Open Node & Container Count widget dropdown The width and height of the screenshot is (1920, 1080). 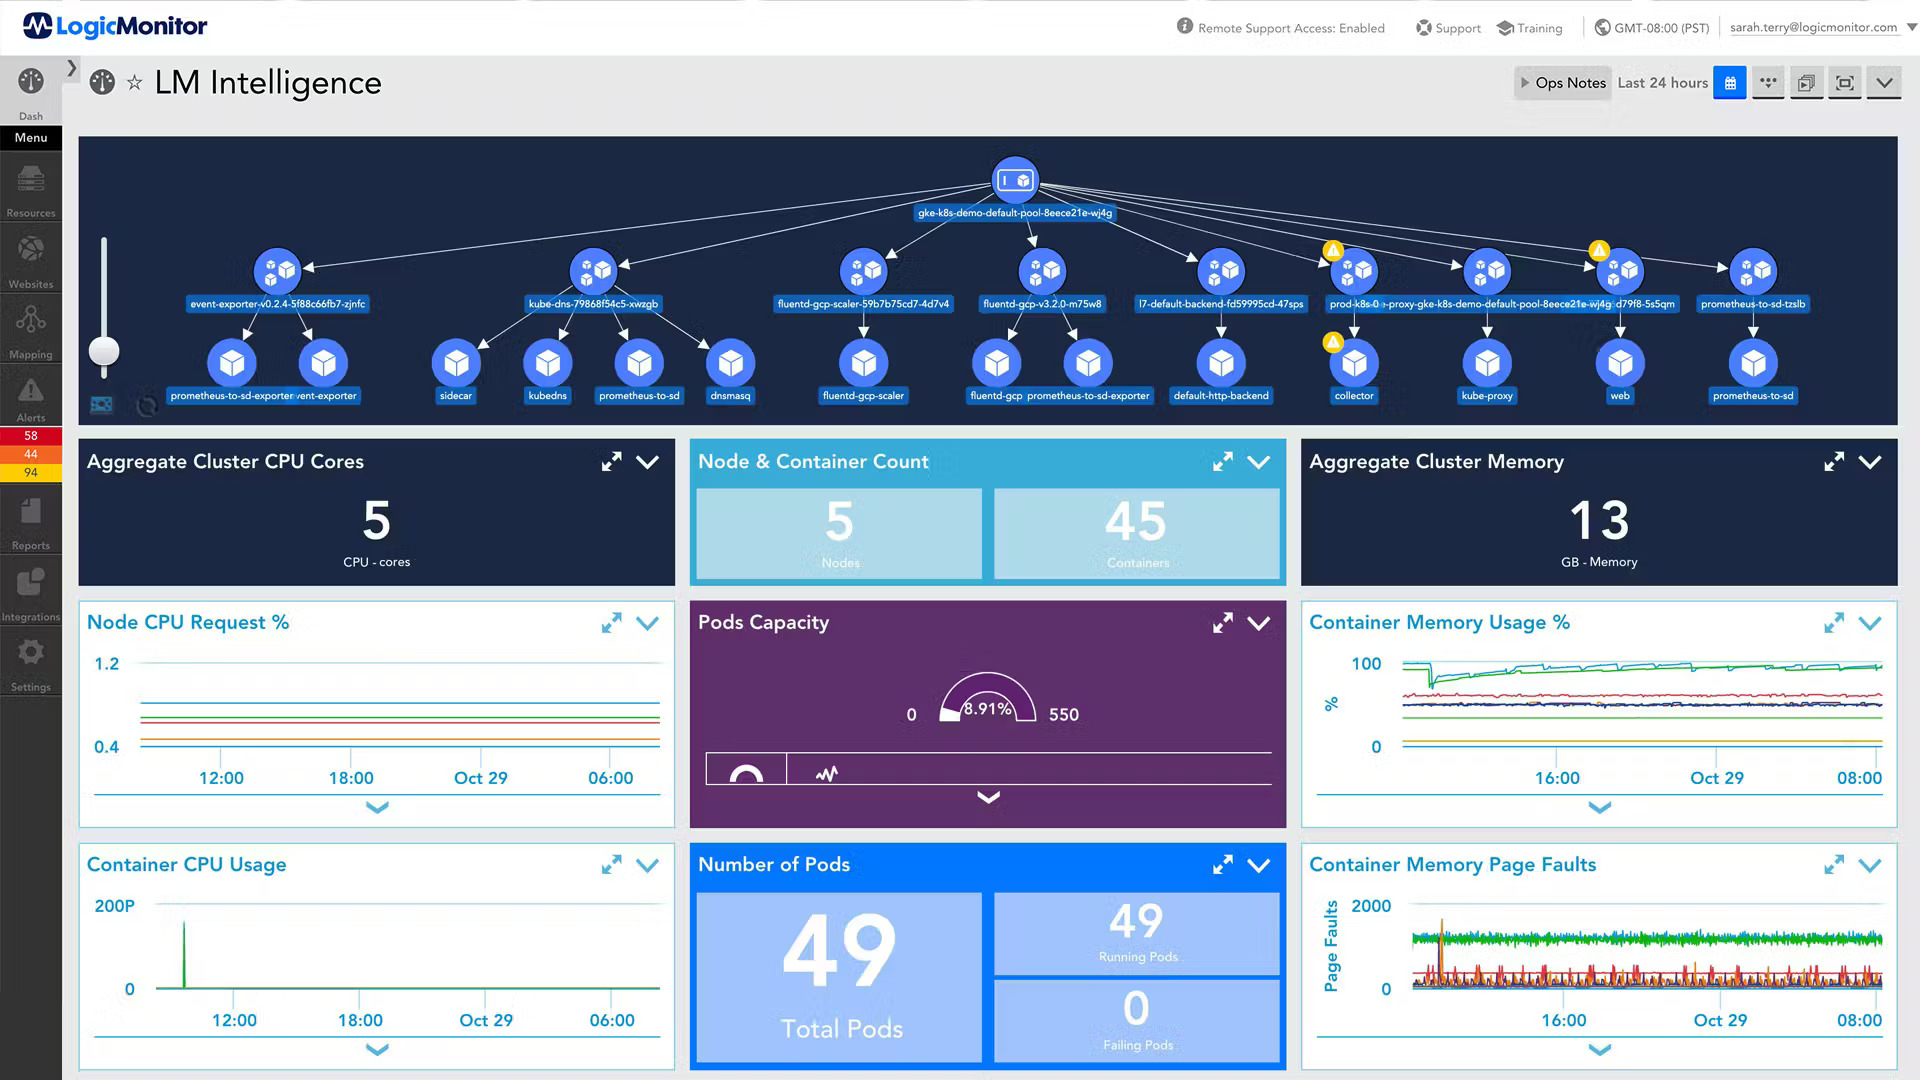point(1259,462)
